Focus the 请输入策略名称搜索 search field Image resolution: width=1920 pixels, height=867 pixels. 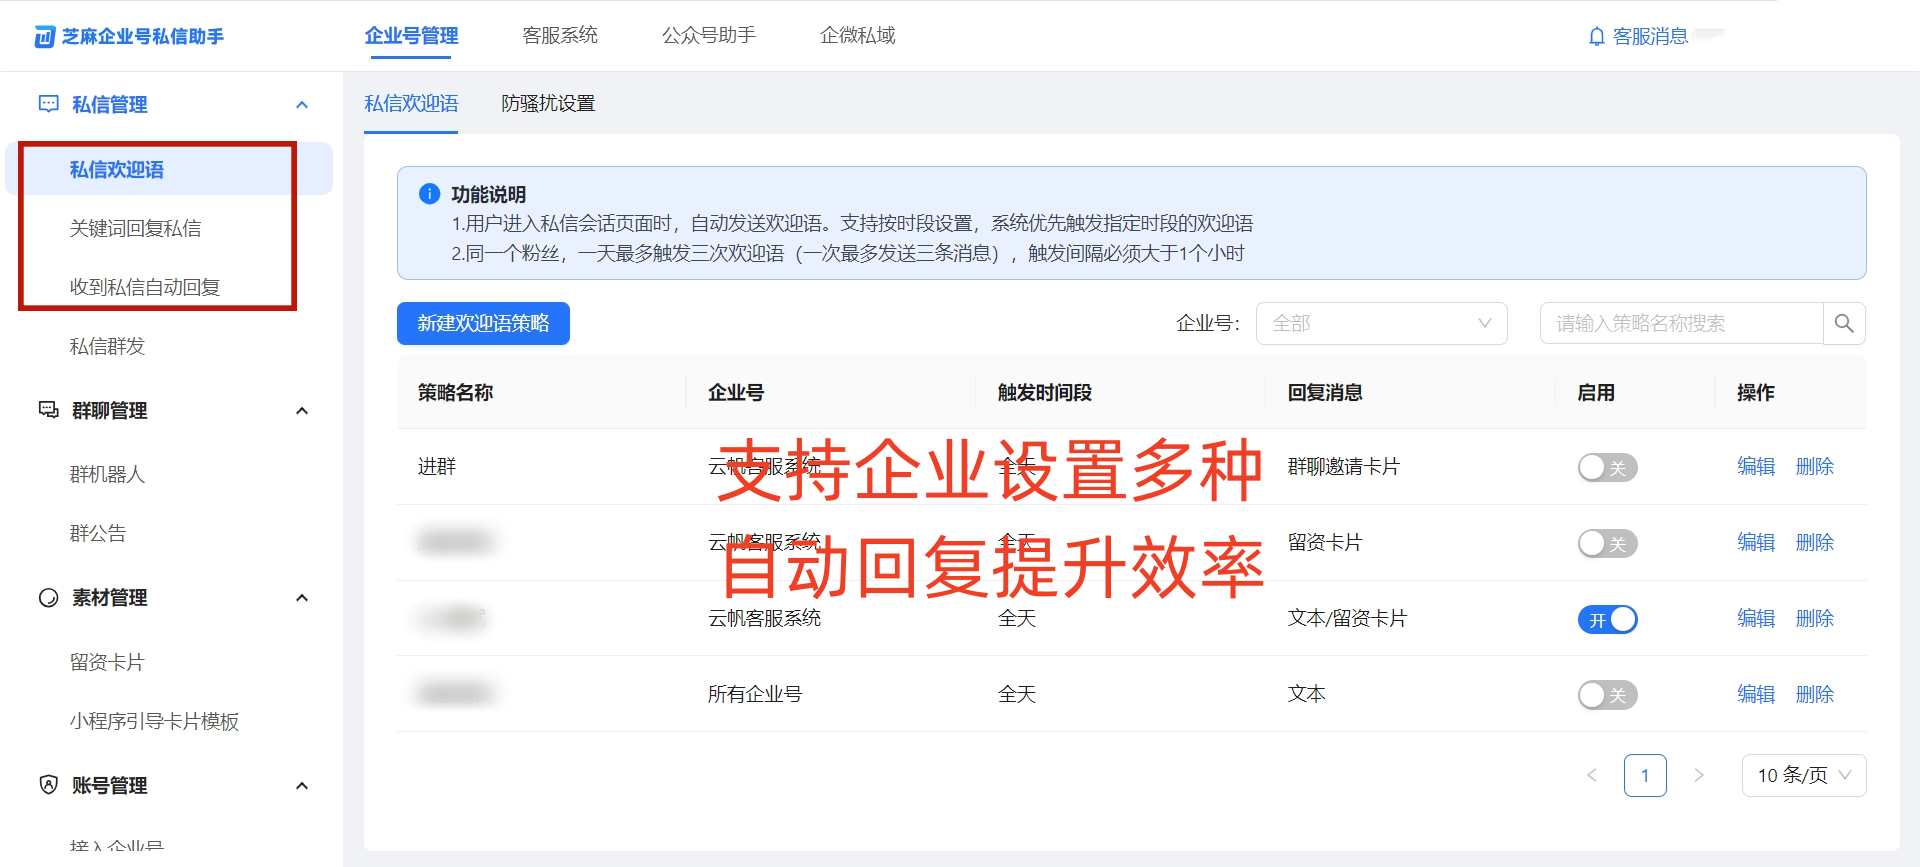click(1681, 323)
